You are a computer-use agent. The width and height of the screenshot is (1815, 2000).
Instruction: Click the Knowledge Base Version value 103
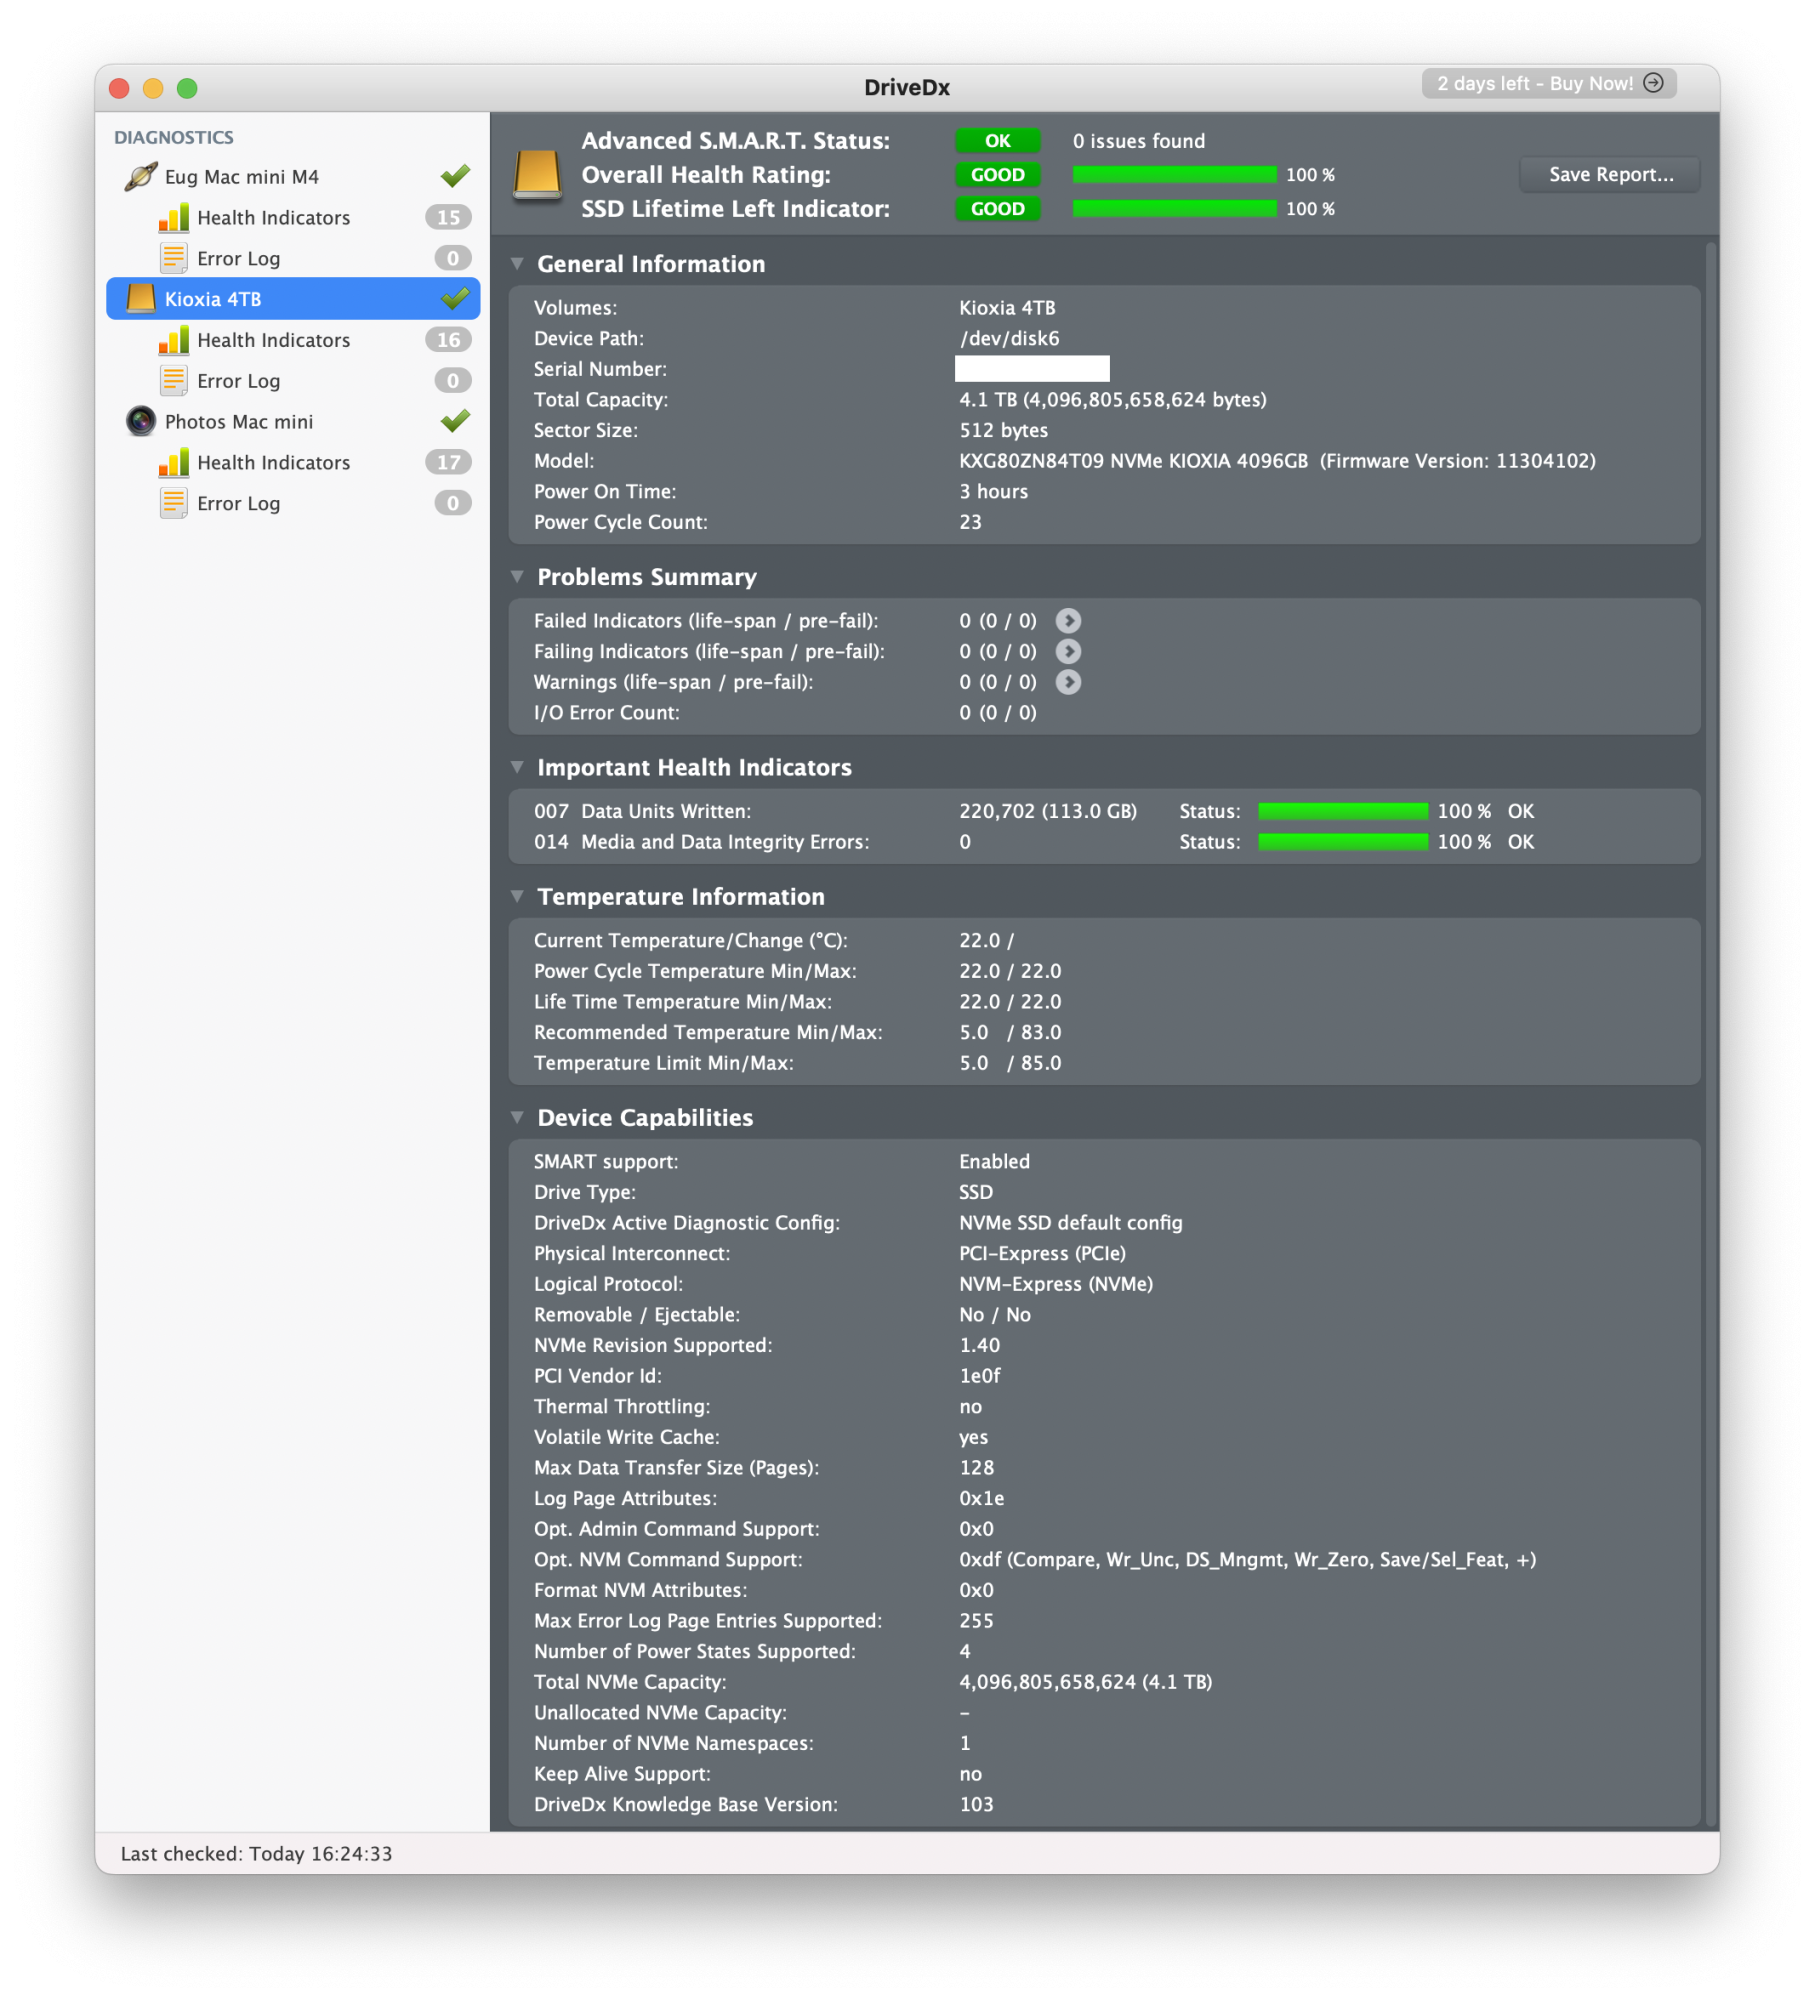click(976, 1805)
